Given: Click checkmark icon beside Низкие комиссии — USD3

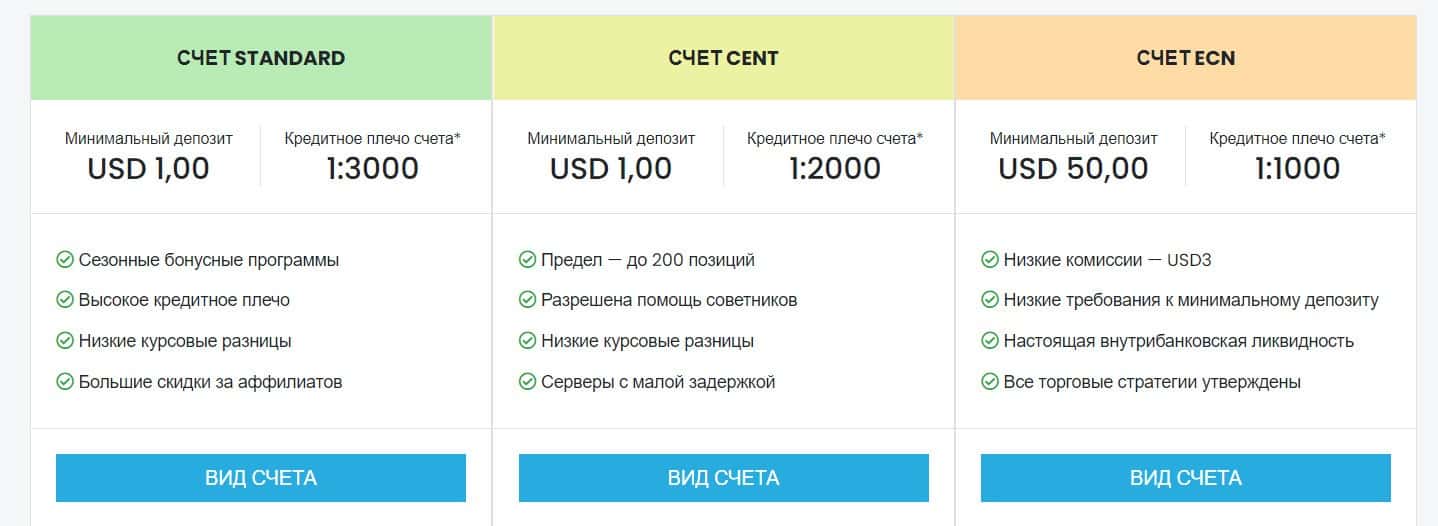Looking at the screenshot, I should 990,260.
